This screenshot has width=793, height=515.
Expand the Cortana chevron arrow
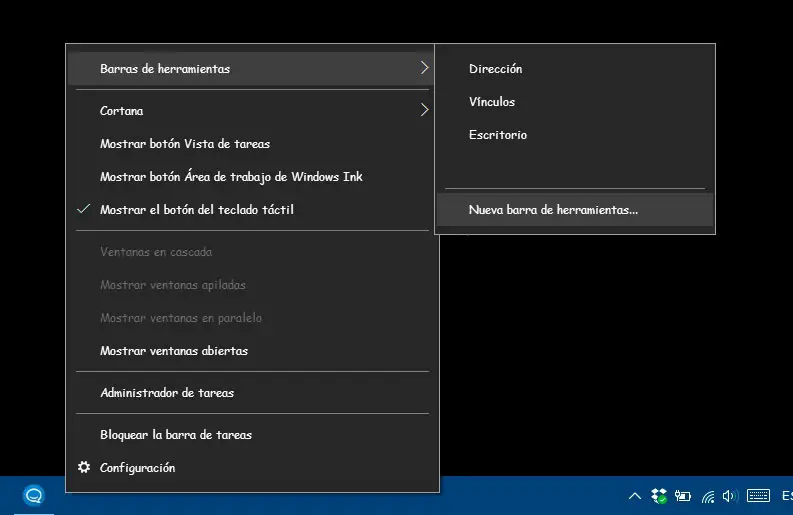(424, 110)
